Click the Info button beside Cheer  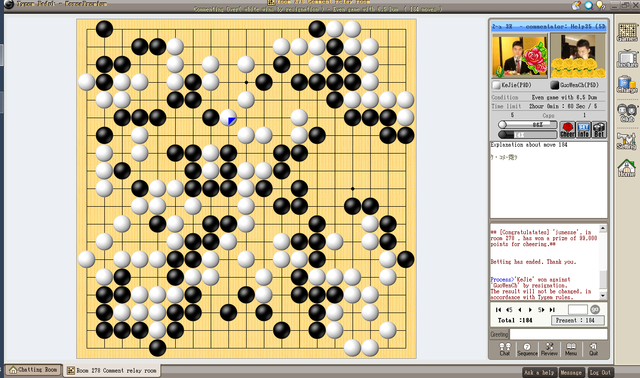(583, 130)
